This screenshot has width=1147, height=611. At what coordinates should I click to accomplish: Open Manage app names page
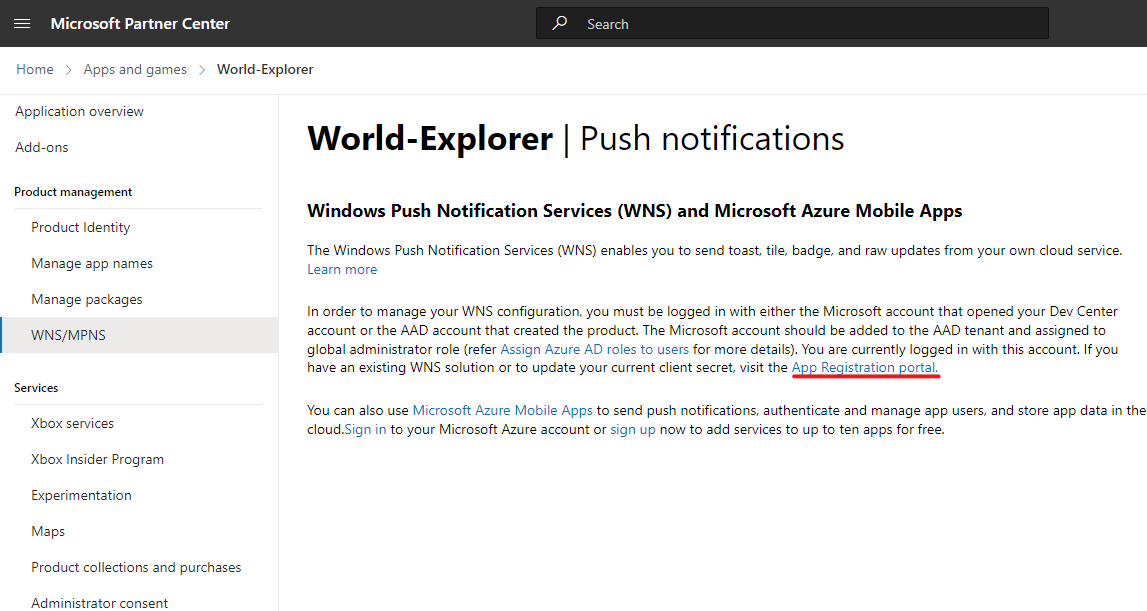pyautogui.click(x=92, y=263)
